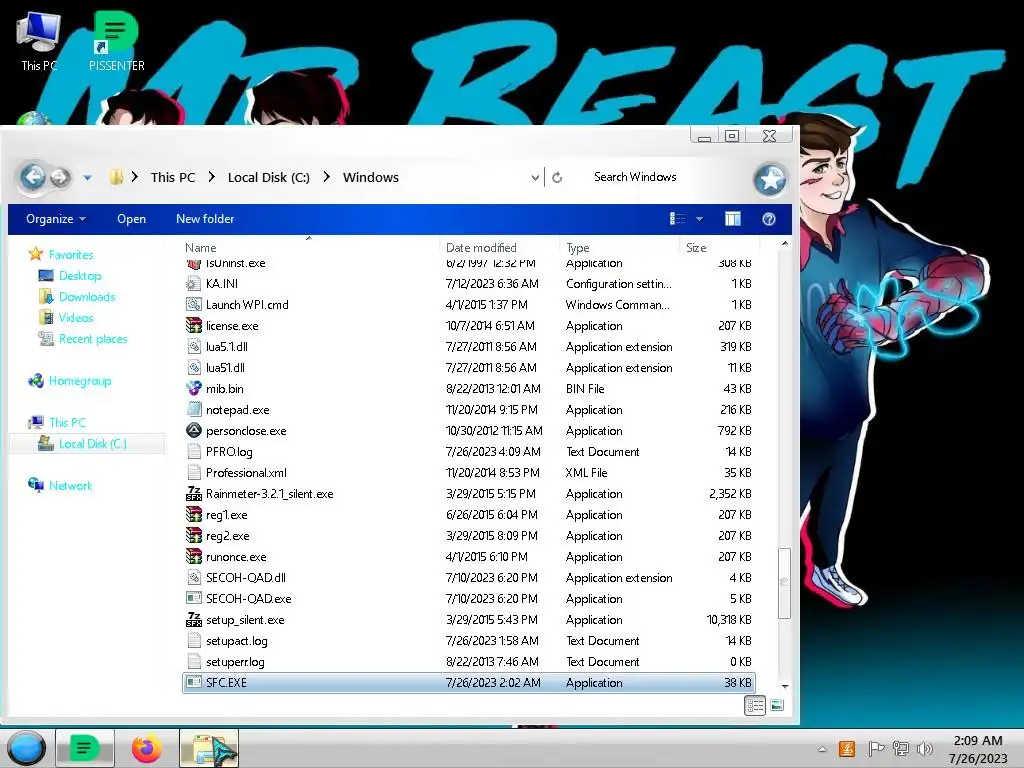Toggle the preview pane icon
Screen dimensions: 1024x768
pos(733,219)
